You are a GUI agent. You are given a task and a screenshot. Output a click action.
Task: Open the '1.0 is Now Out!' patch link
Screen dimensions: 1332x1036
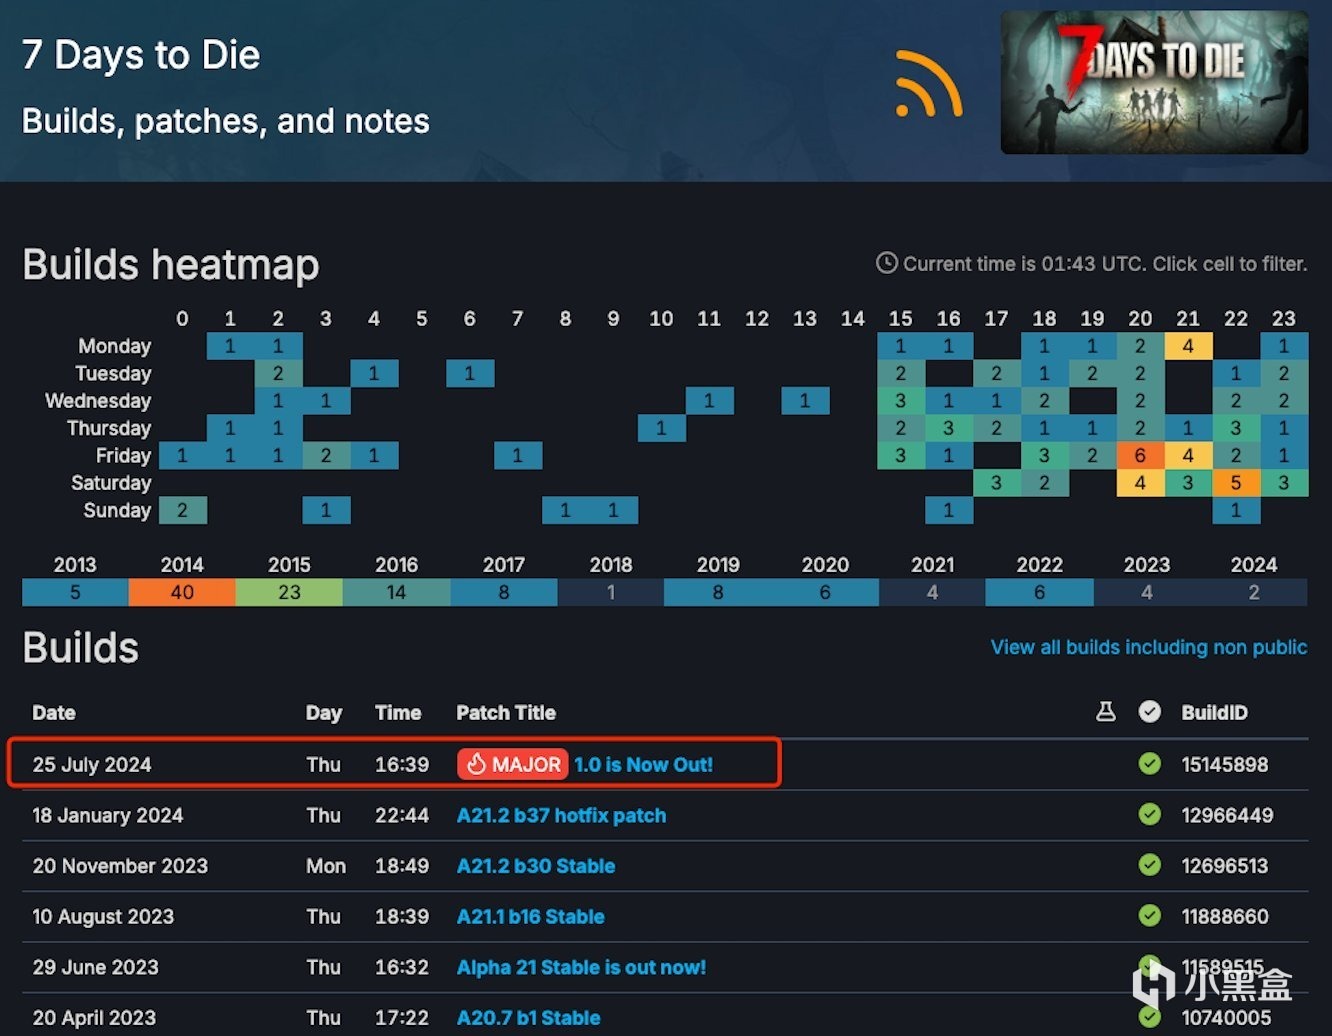coord(643,765)
